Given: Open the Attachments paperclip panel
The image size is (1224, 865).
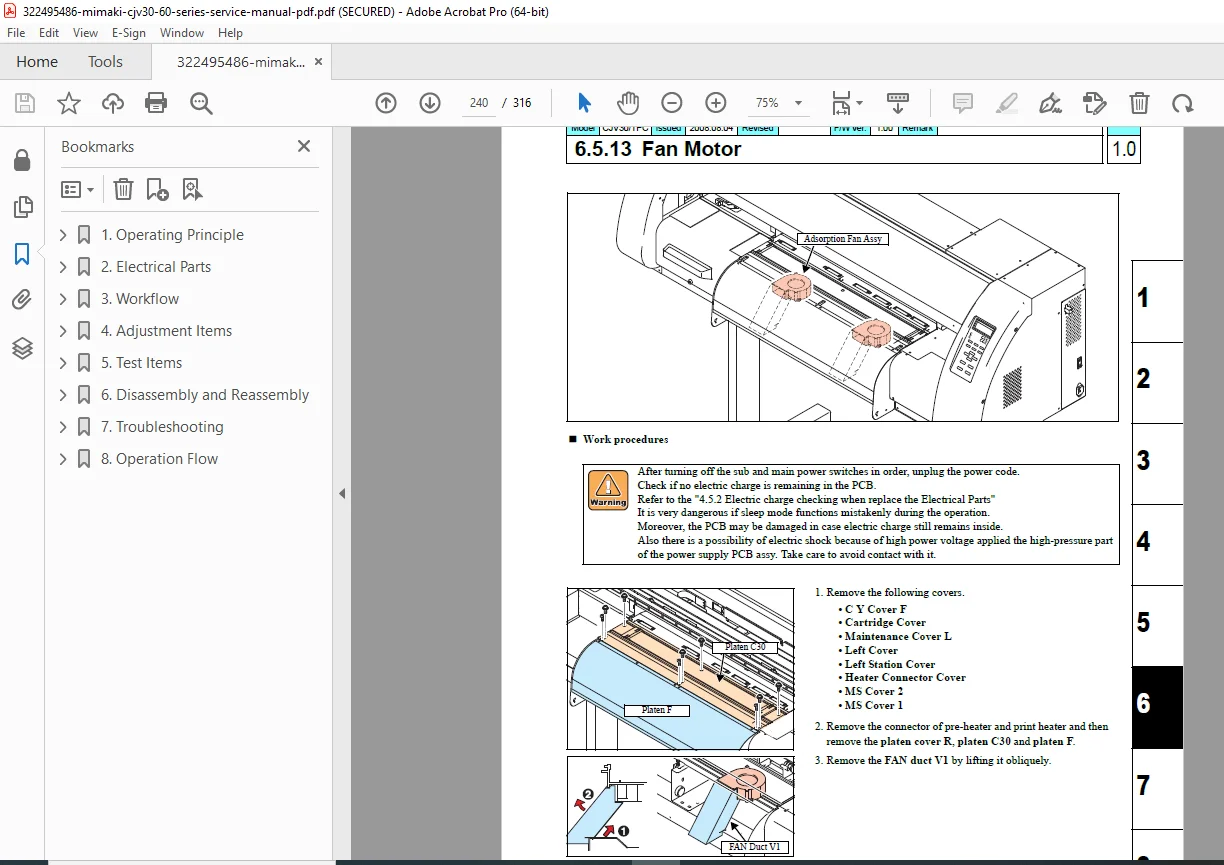Looking at the screenshot, I should pos(22,300).
